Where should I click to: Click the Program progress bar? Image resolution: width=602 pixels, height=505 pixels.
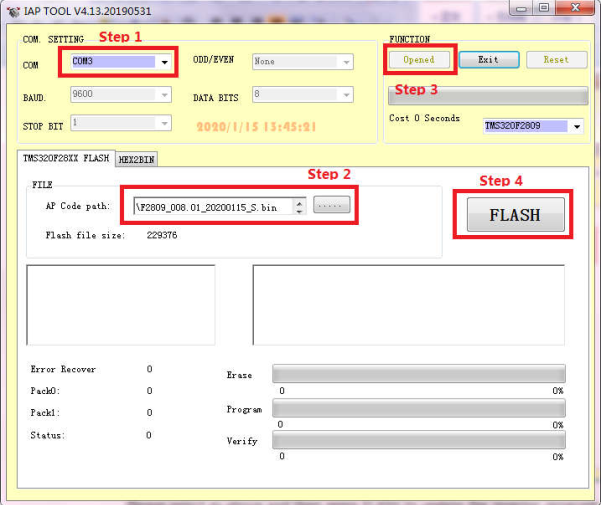point(419,408)
